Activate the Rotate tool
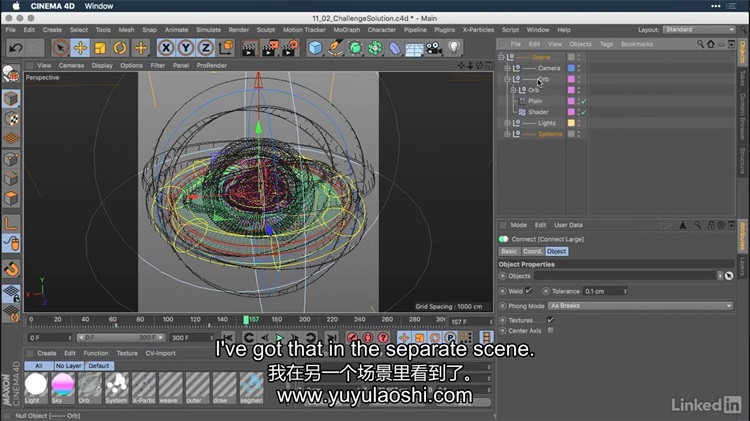750x421 pixels. 120,48
